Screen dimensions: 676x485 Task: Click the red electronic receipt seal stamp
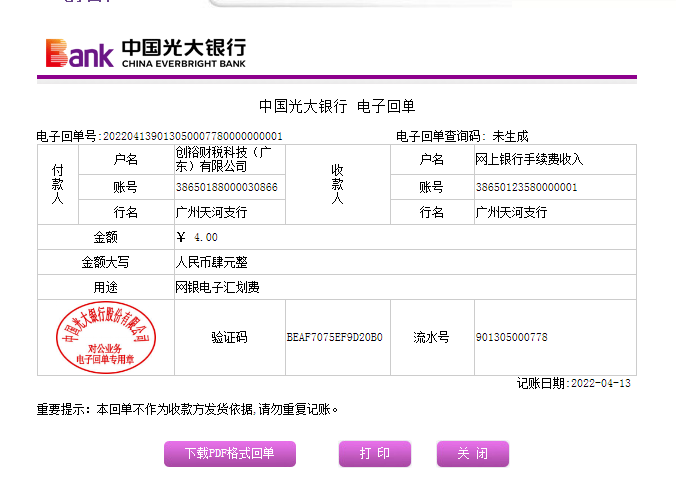105,337
